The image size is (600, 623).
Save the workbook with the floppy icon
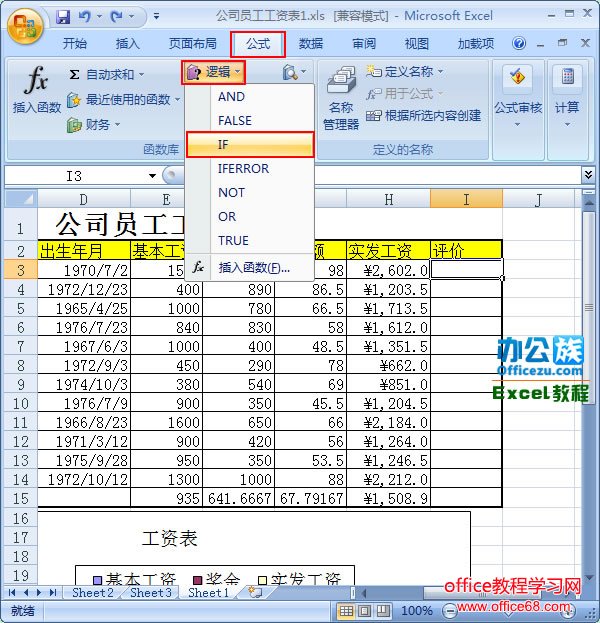[63, 17]
